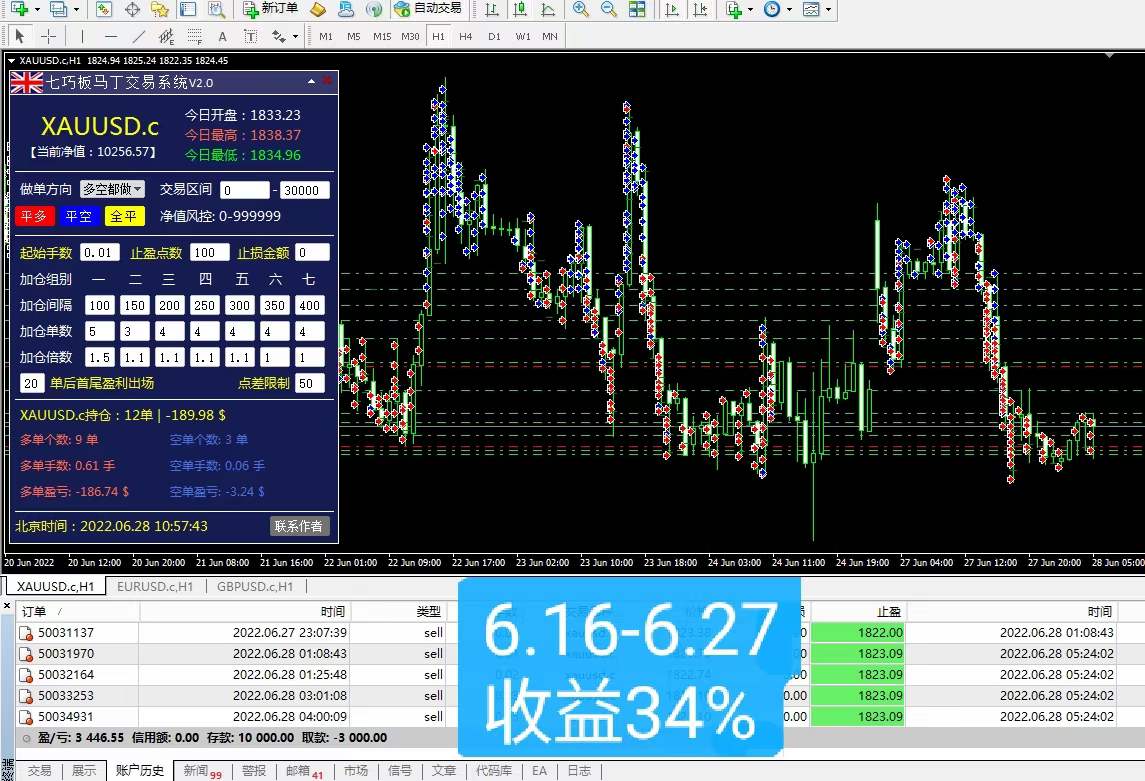The height and width of the screenshot is (781, 1145).
Task: Select the H1 timeframe button
Action: (438, 36)
